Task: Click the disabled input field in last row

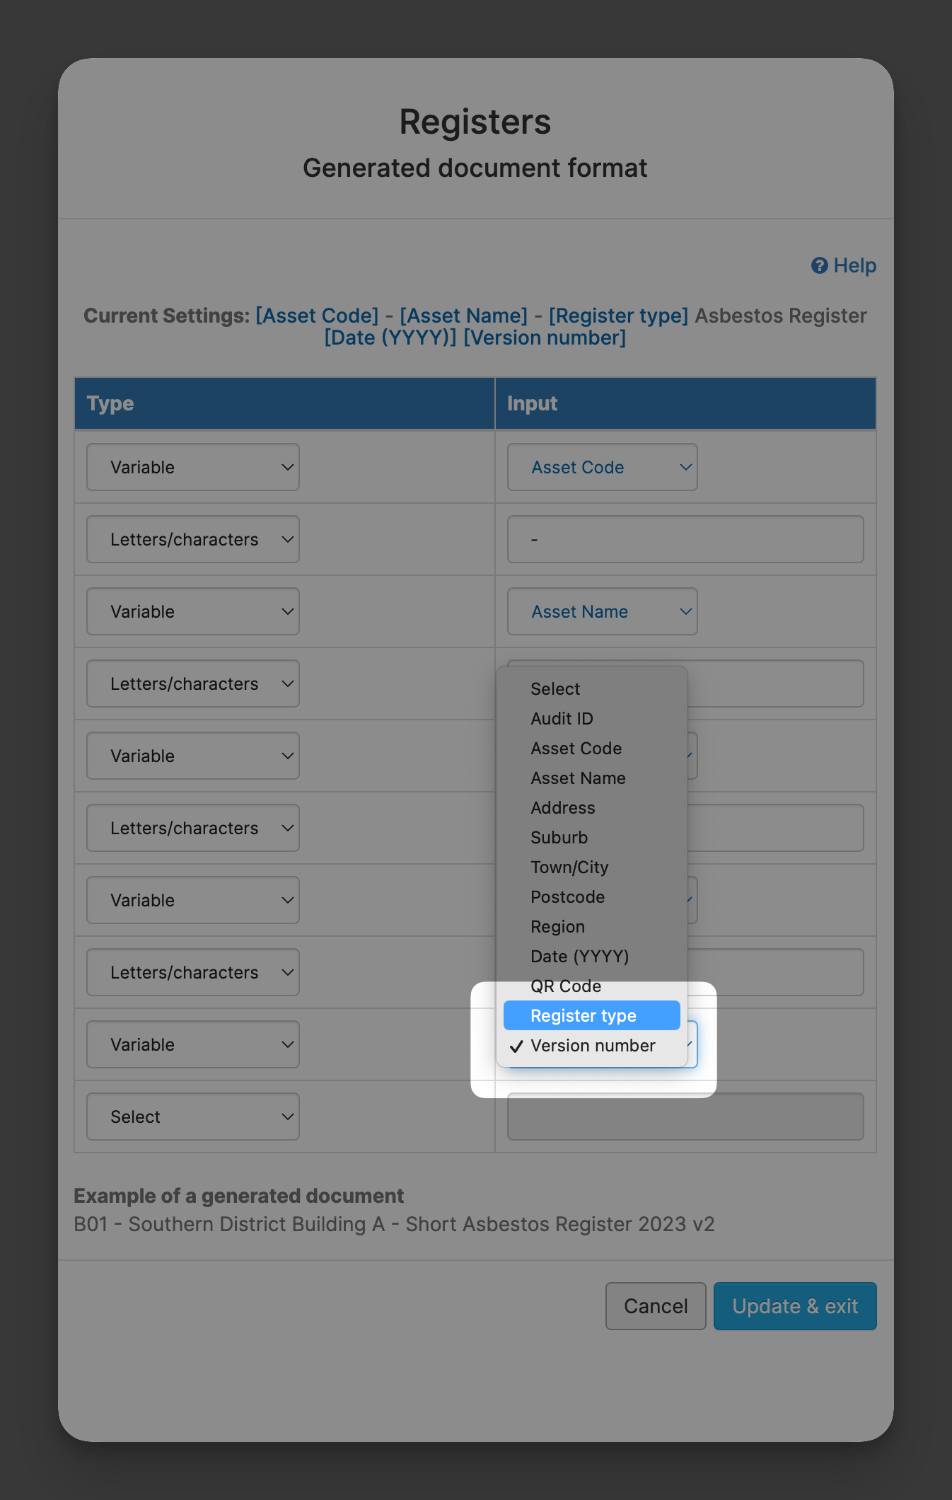Action: pyautogui.click(x=685, y=1116)
